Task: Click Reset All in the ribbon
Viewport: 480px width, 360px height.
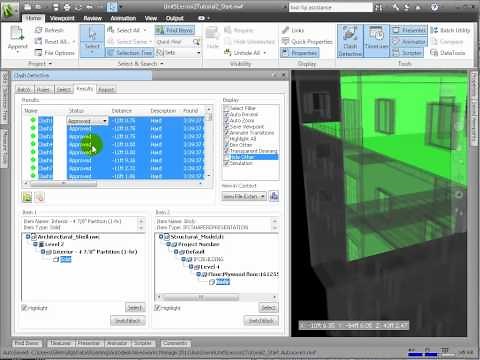Action: [x=55, y=41]
